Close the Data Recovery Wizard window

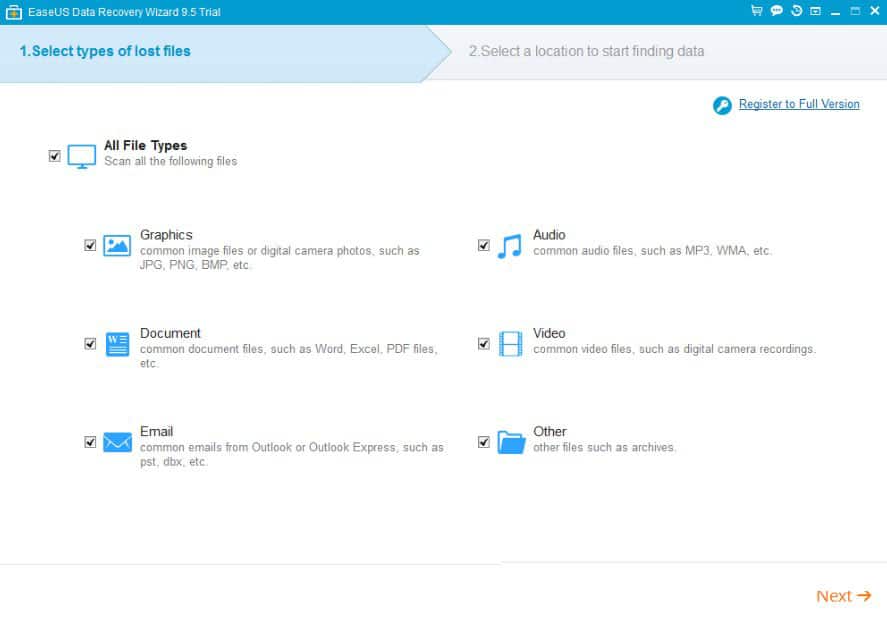(x=875, y=11)
